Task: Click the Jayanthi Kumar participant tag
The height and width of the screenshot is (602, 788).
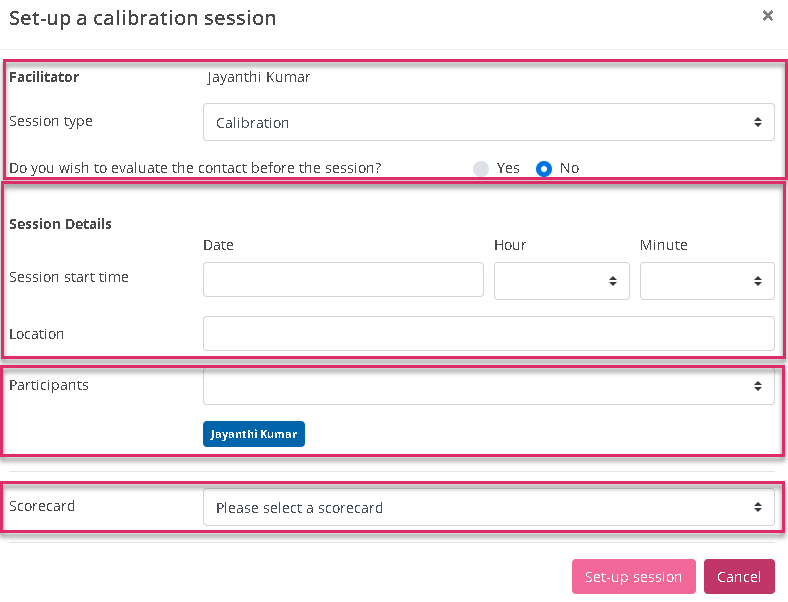Action: tap(254, 434)
